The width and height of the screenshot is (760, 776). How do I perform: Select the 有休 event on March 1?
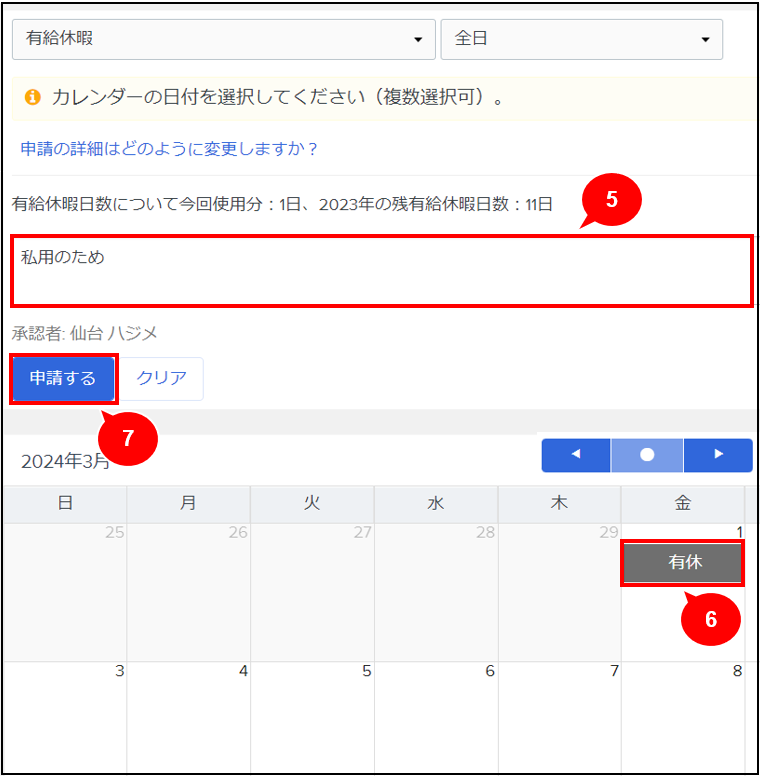pyautogui.click(x=683, y=563)
